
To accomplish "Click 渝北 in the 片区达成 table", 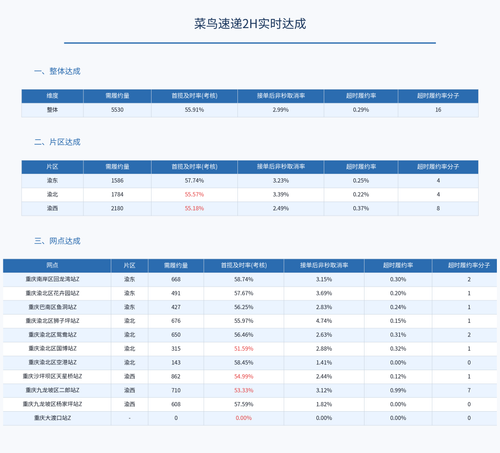I will click(52, 194).
